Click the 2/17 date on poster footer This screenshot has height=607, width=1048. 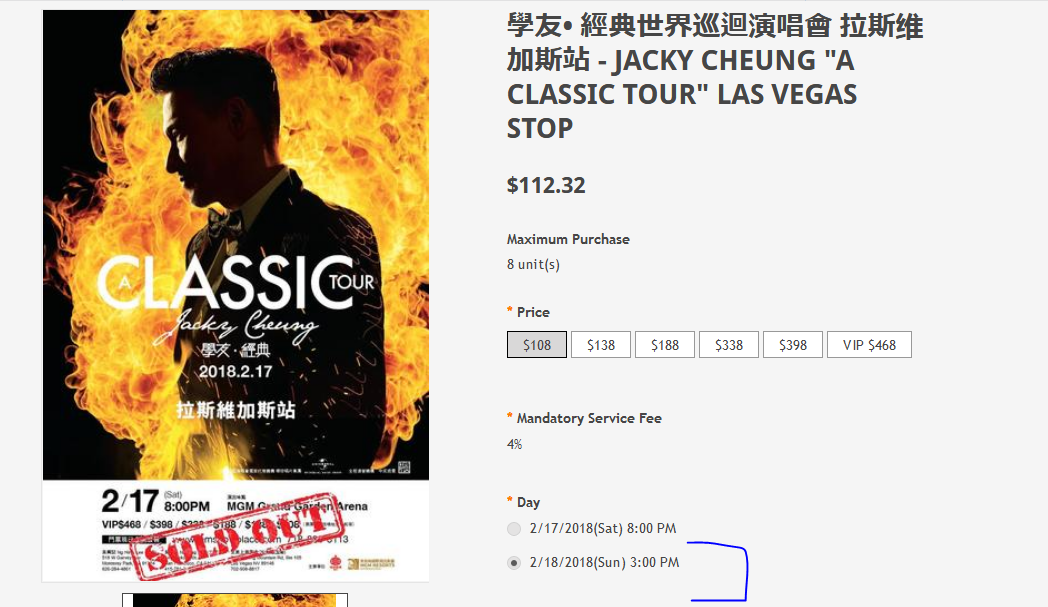pyautogui.click(x=130, y=501)
